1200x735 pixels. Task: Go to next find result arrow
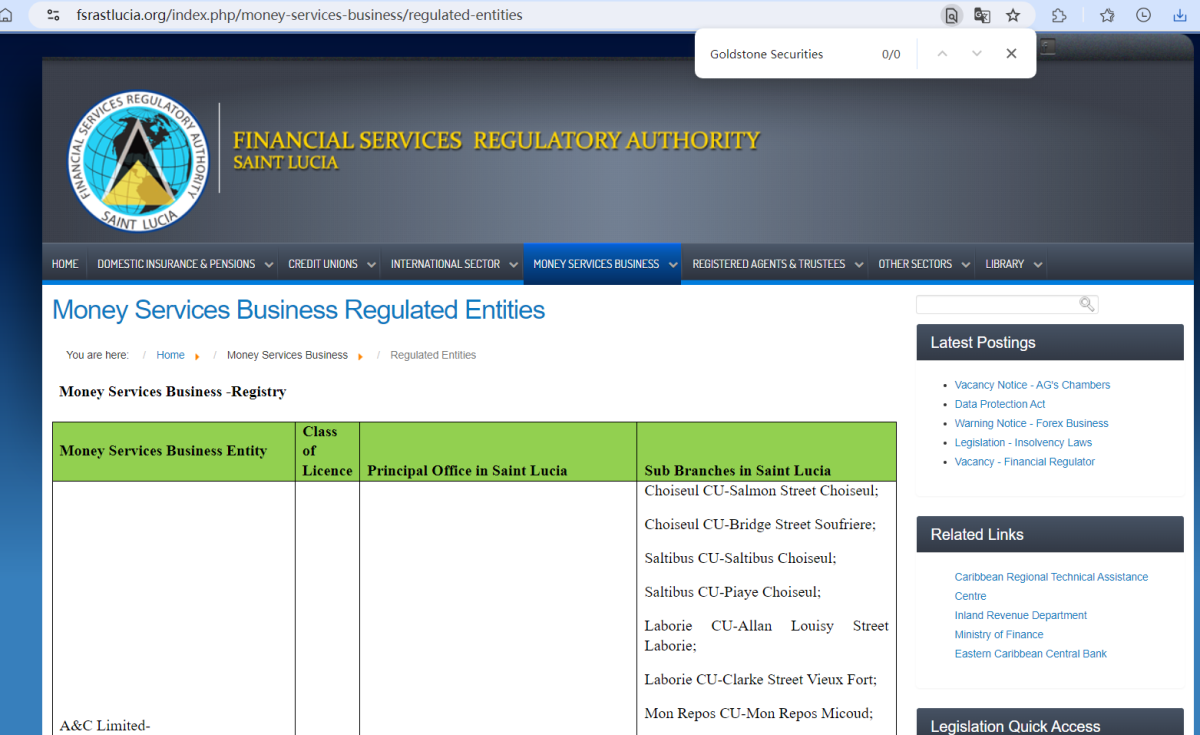976,54
